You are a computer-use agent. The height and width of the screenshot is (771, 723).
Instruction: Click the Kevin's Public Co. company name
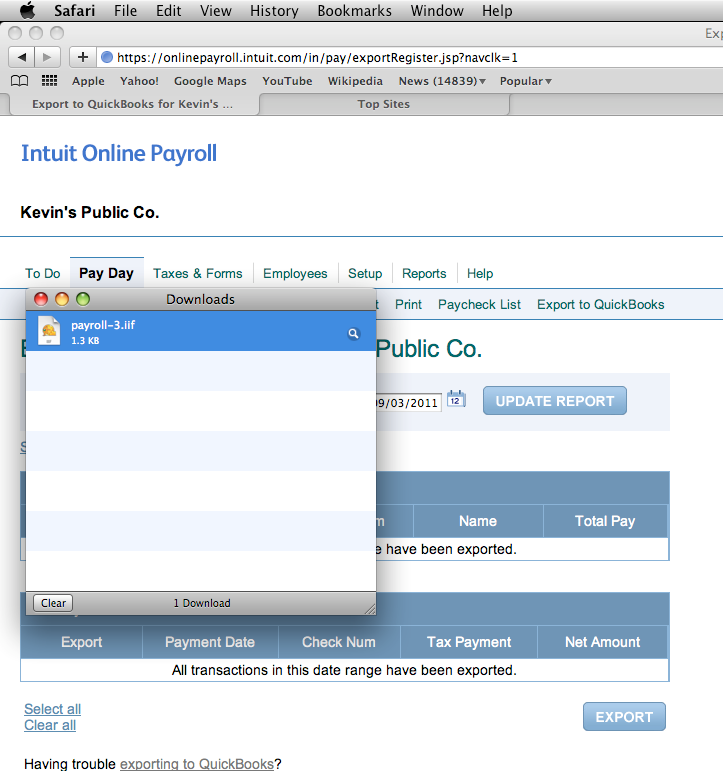[90, 212]
